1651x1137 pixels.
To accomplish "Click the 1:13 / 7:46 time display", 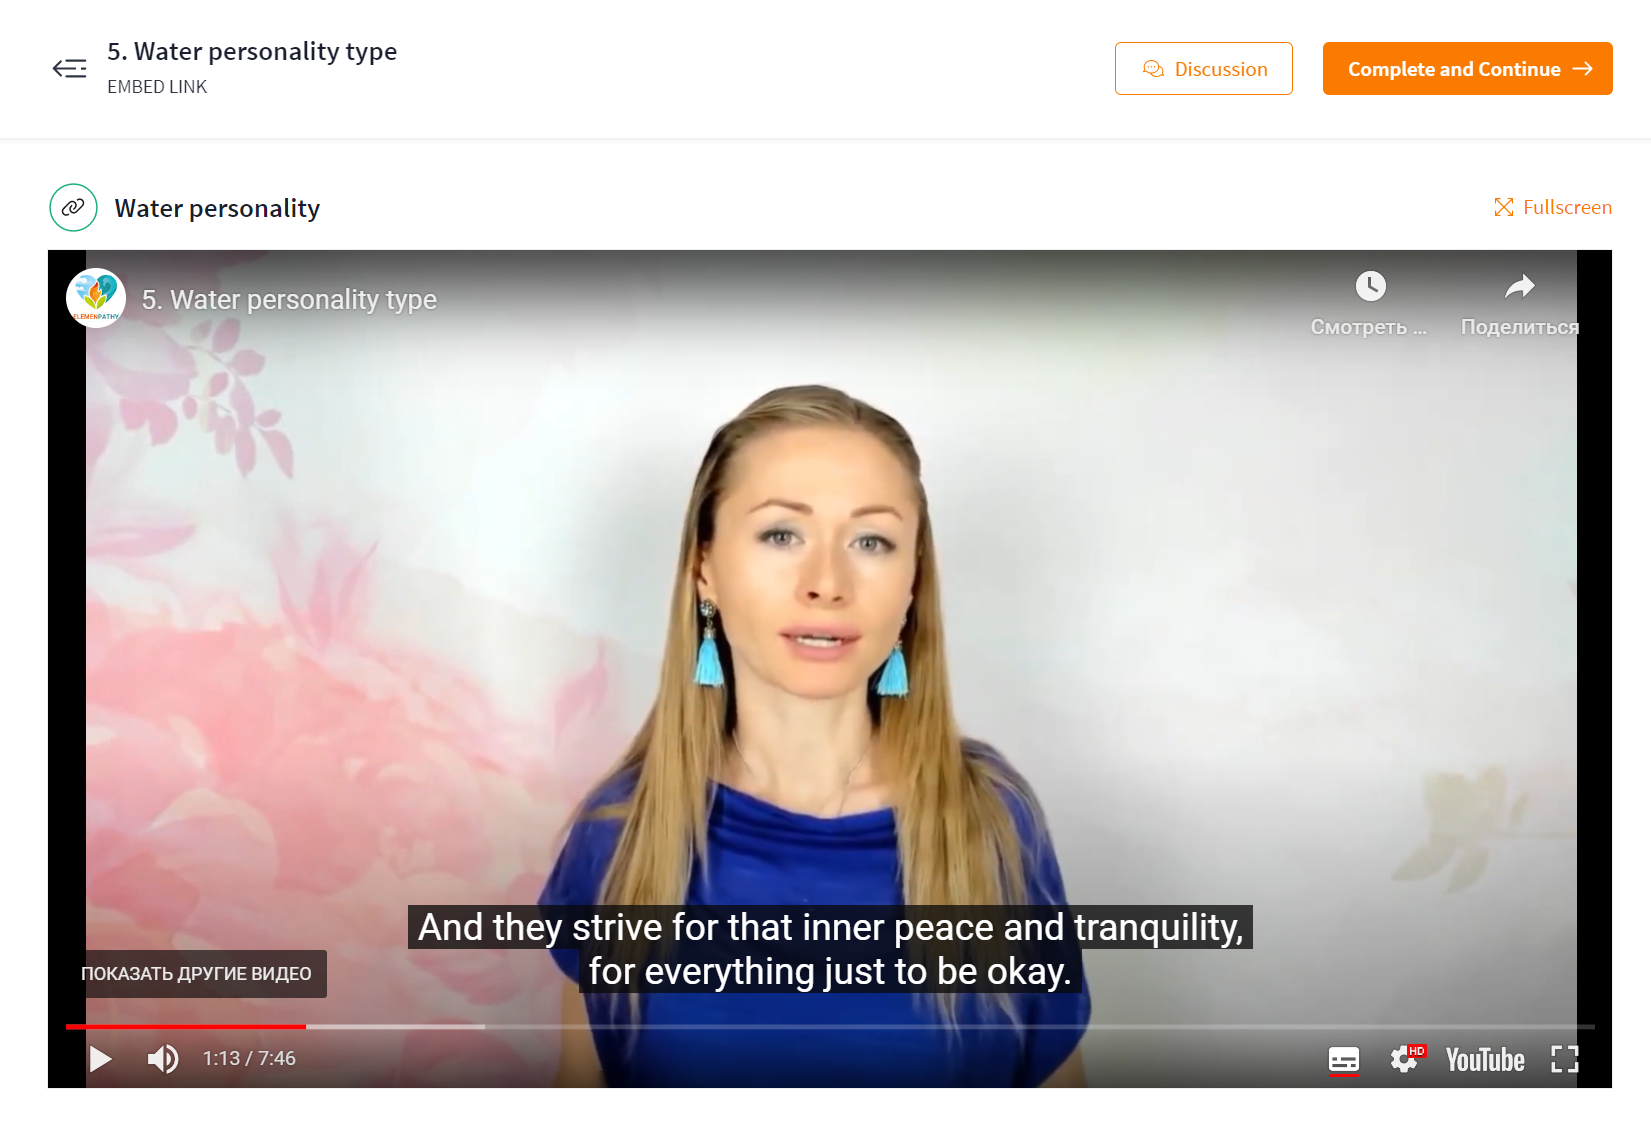I will 249,1058.
